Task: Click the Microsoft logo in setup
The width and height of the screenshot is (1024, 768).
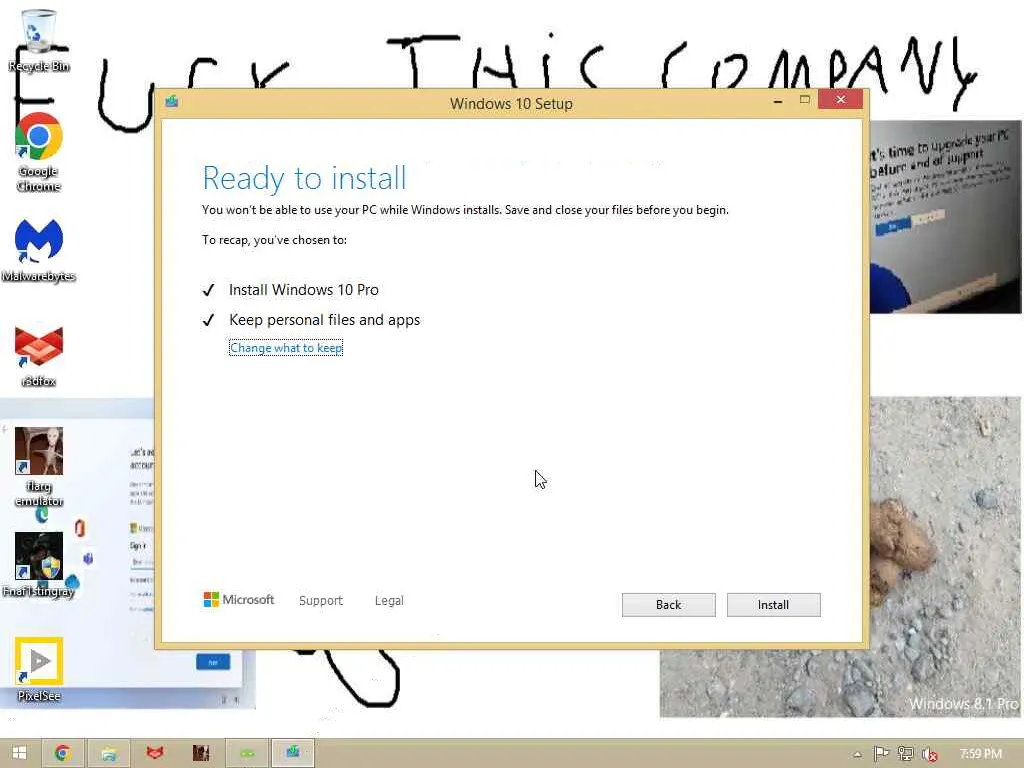Action: 239,600
